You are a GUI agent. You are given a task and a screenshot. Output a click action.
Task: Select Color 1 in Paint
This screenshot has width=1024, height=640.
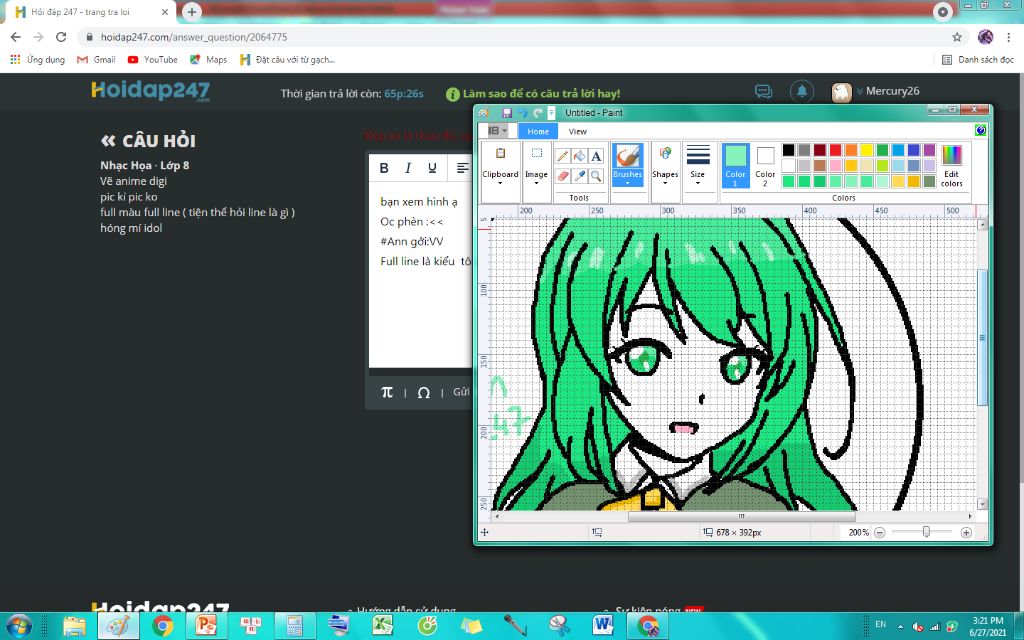[735, 166]
